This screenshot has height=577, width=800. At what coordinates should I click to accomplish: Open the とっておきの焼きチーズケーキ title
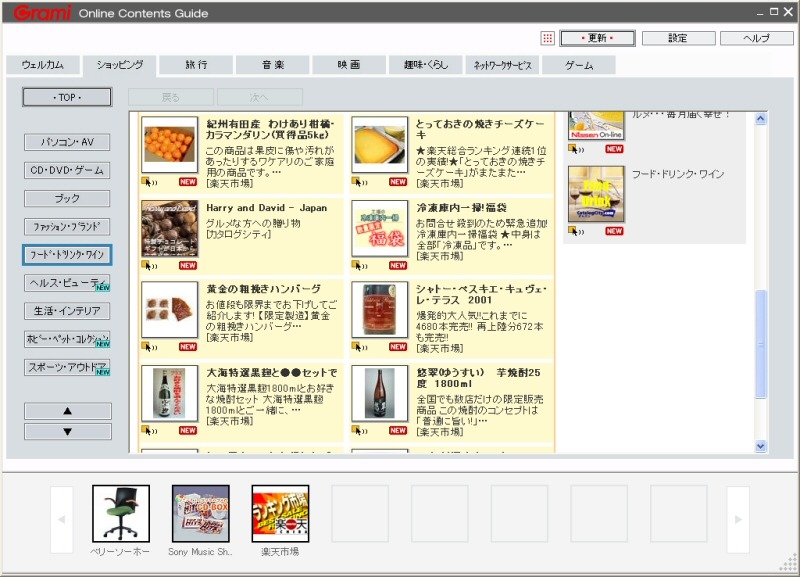tap(480, 129)
